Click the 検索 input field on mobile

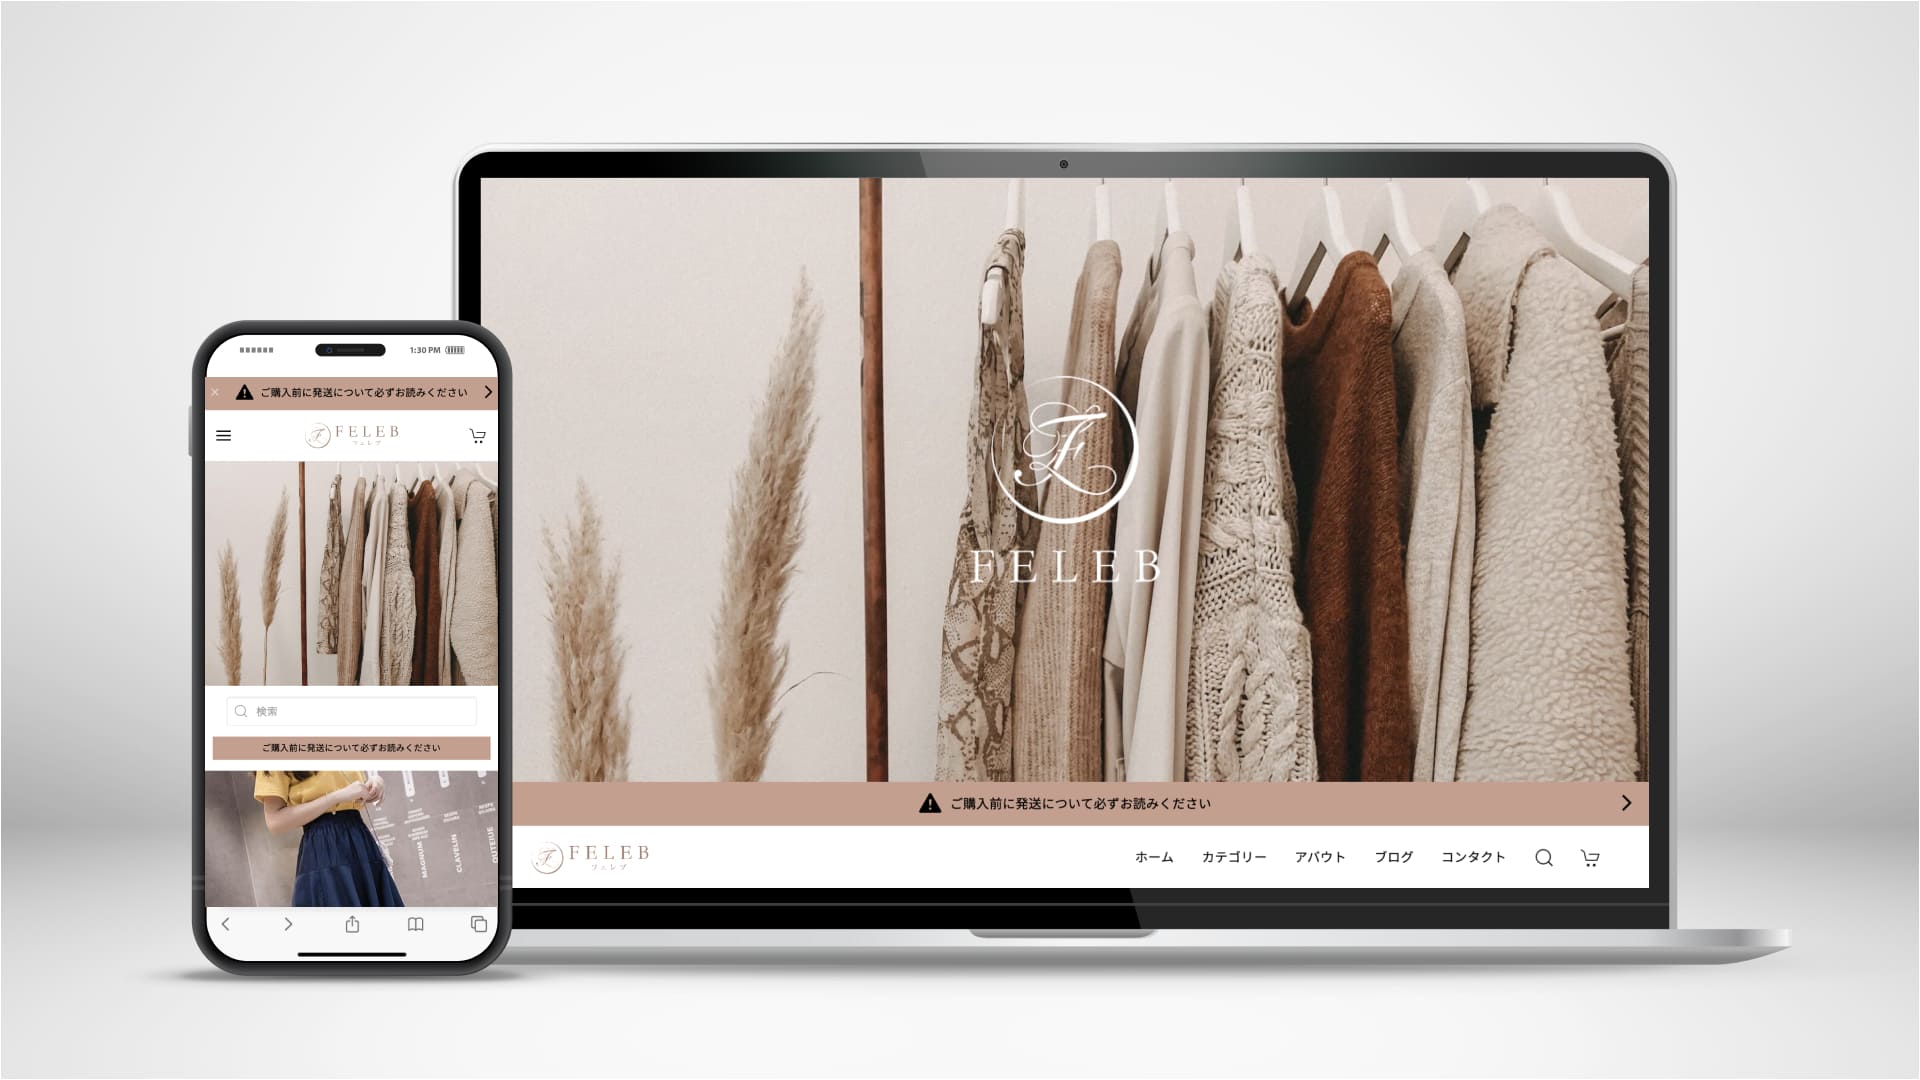(349, 711)
